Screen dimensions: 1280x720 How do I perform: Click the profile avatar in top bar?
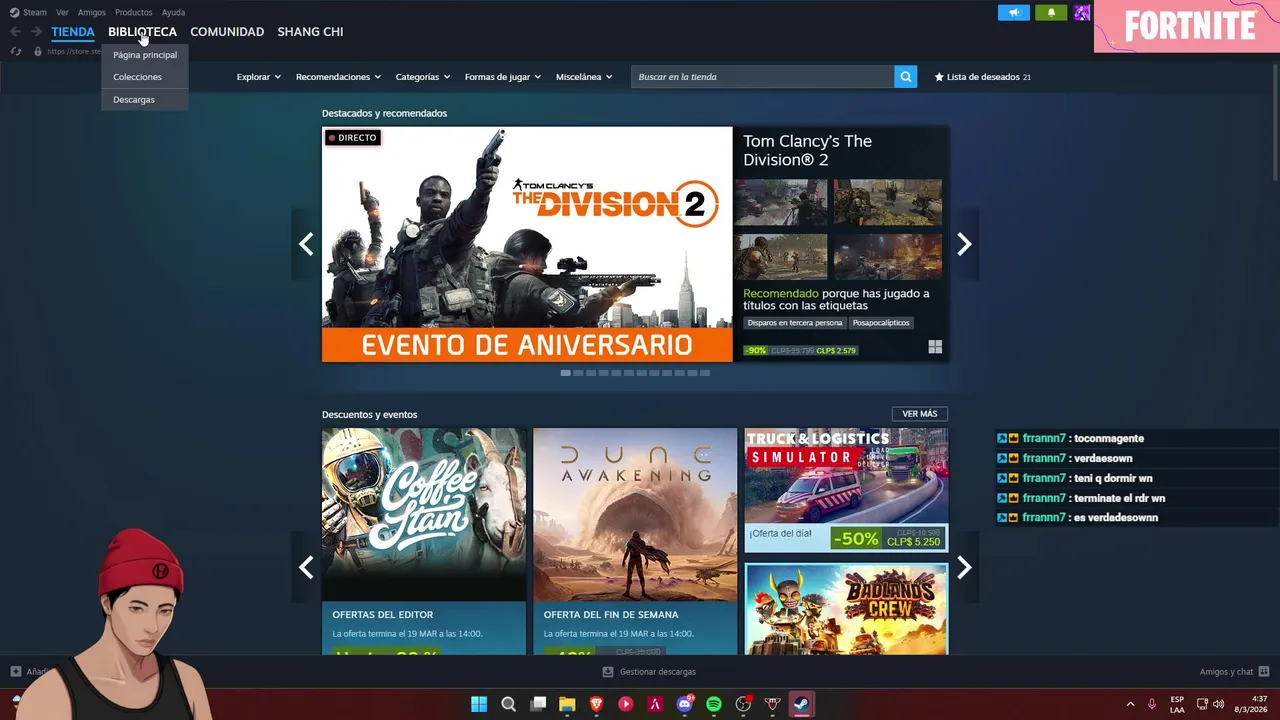(x=1082, y=13)
